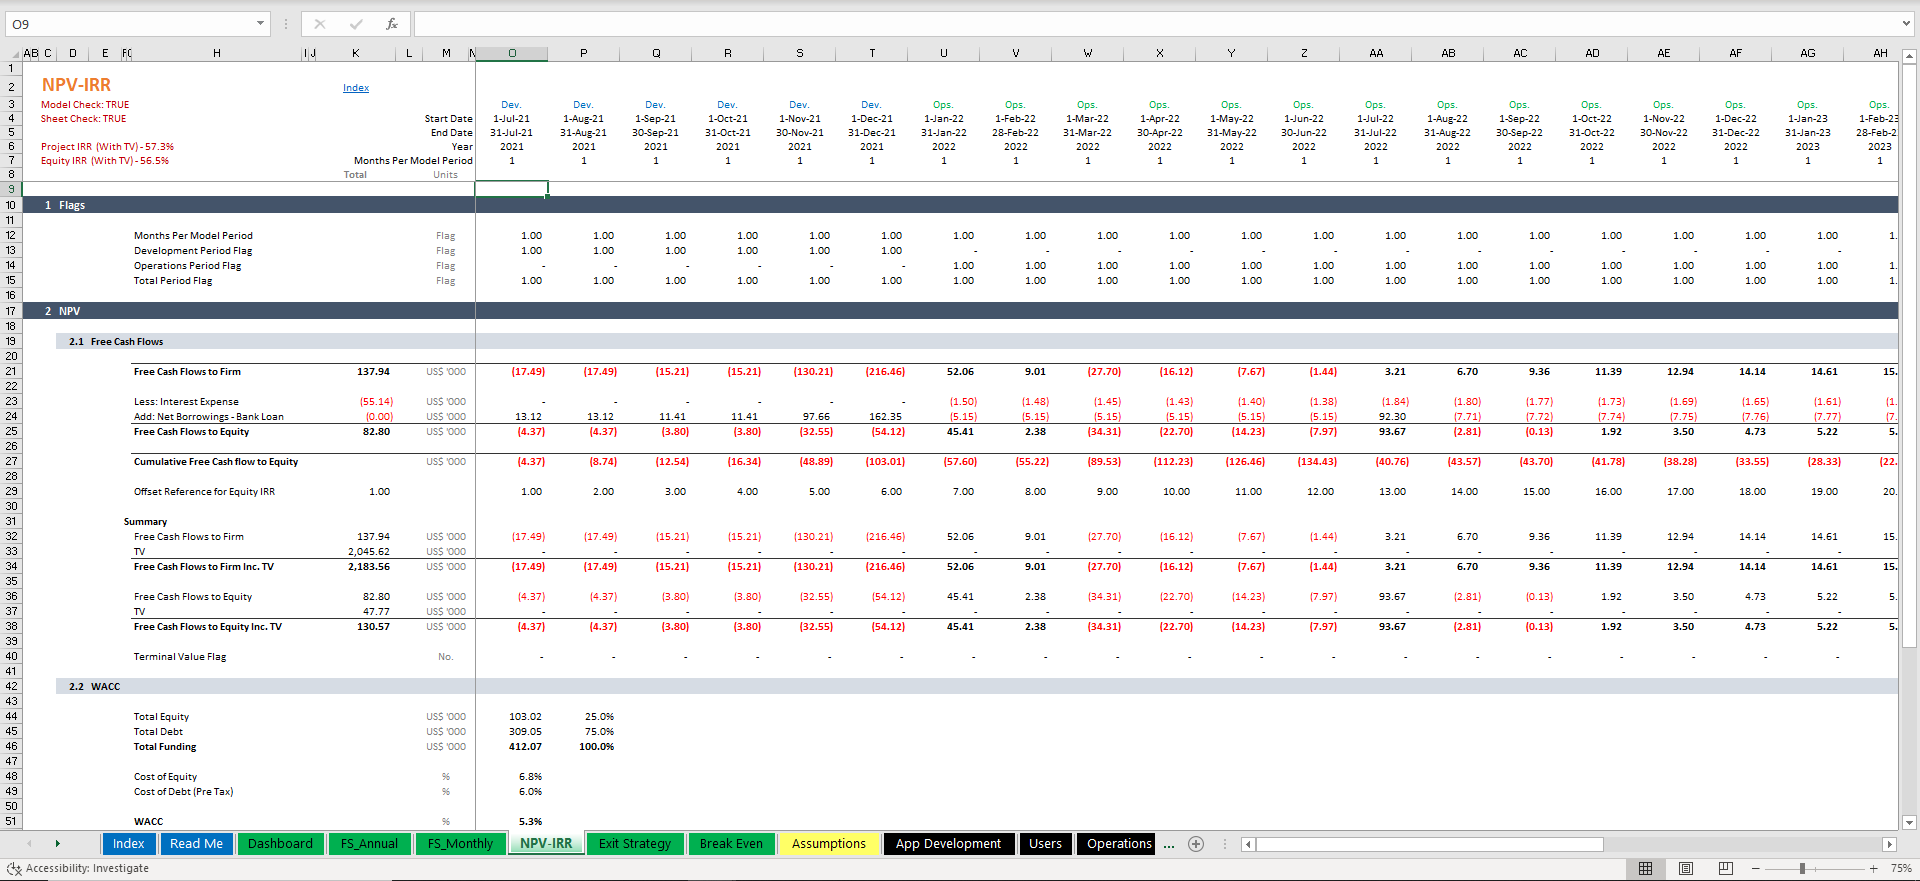Click 'Cost of Equity' value 6.8%

click(x=530, y=777)
